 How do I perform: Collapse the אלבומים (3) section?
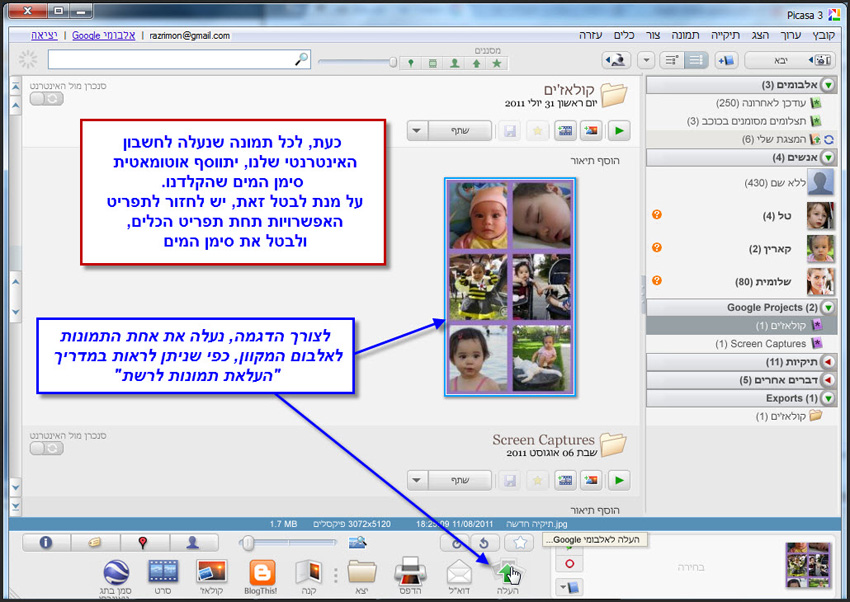pos(828,85)
